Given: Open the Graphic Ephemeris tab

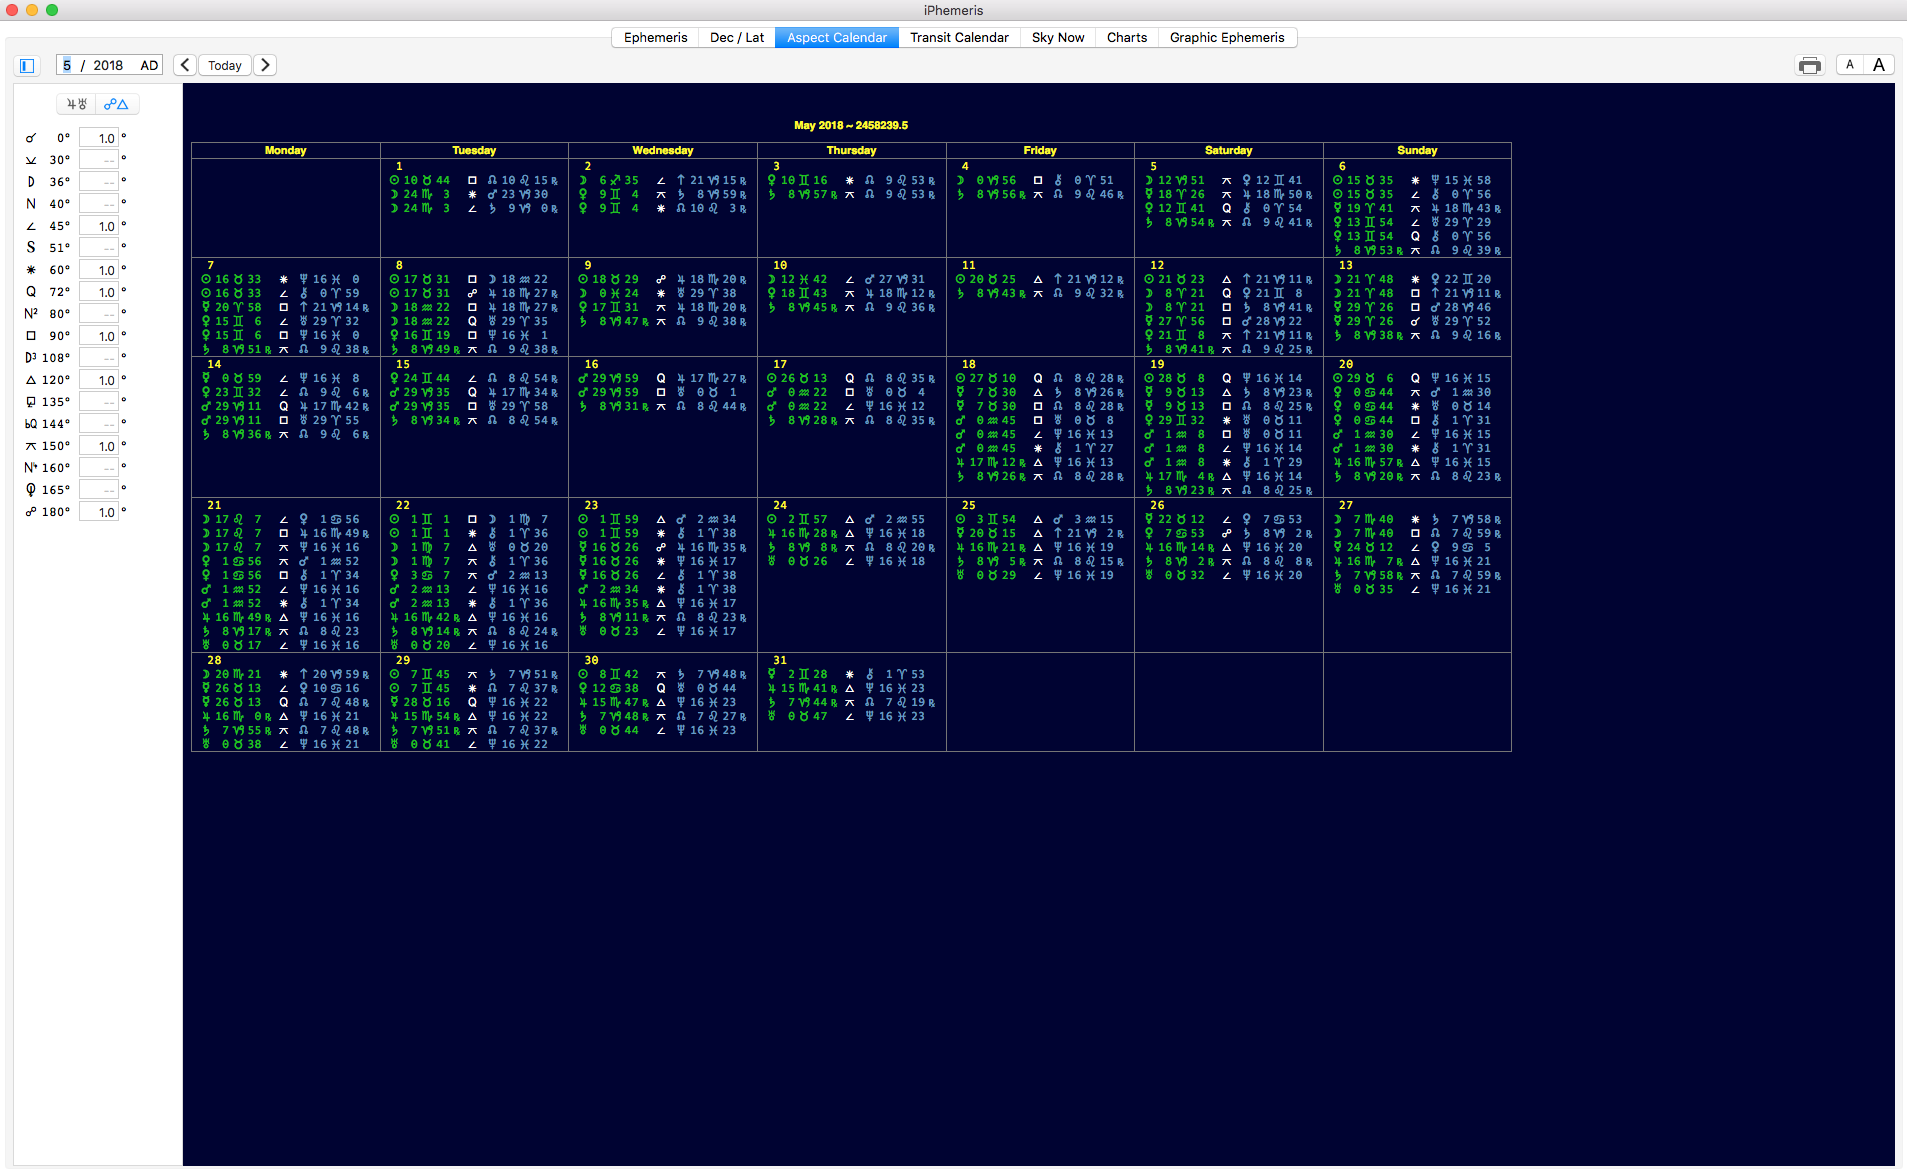Looking at the screenshot, I should [1227, 37].
